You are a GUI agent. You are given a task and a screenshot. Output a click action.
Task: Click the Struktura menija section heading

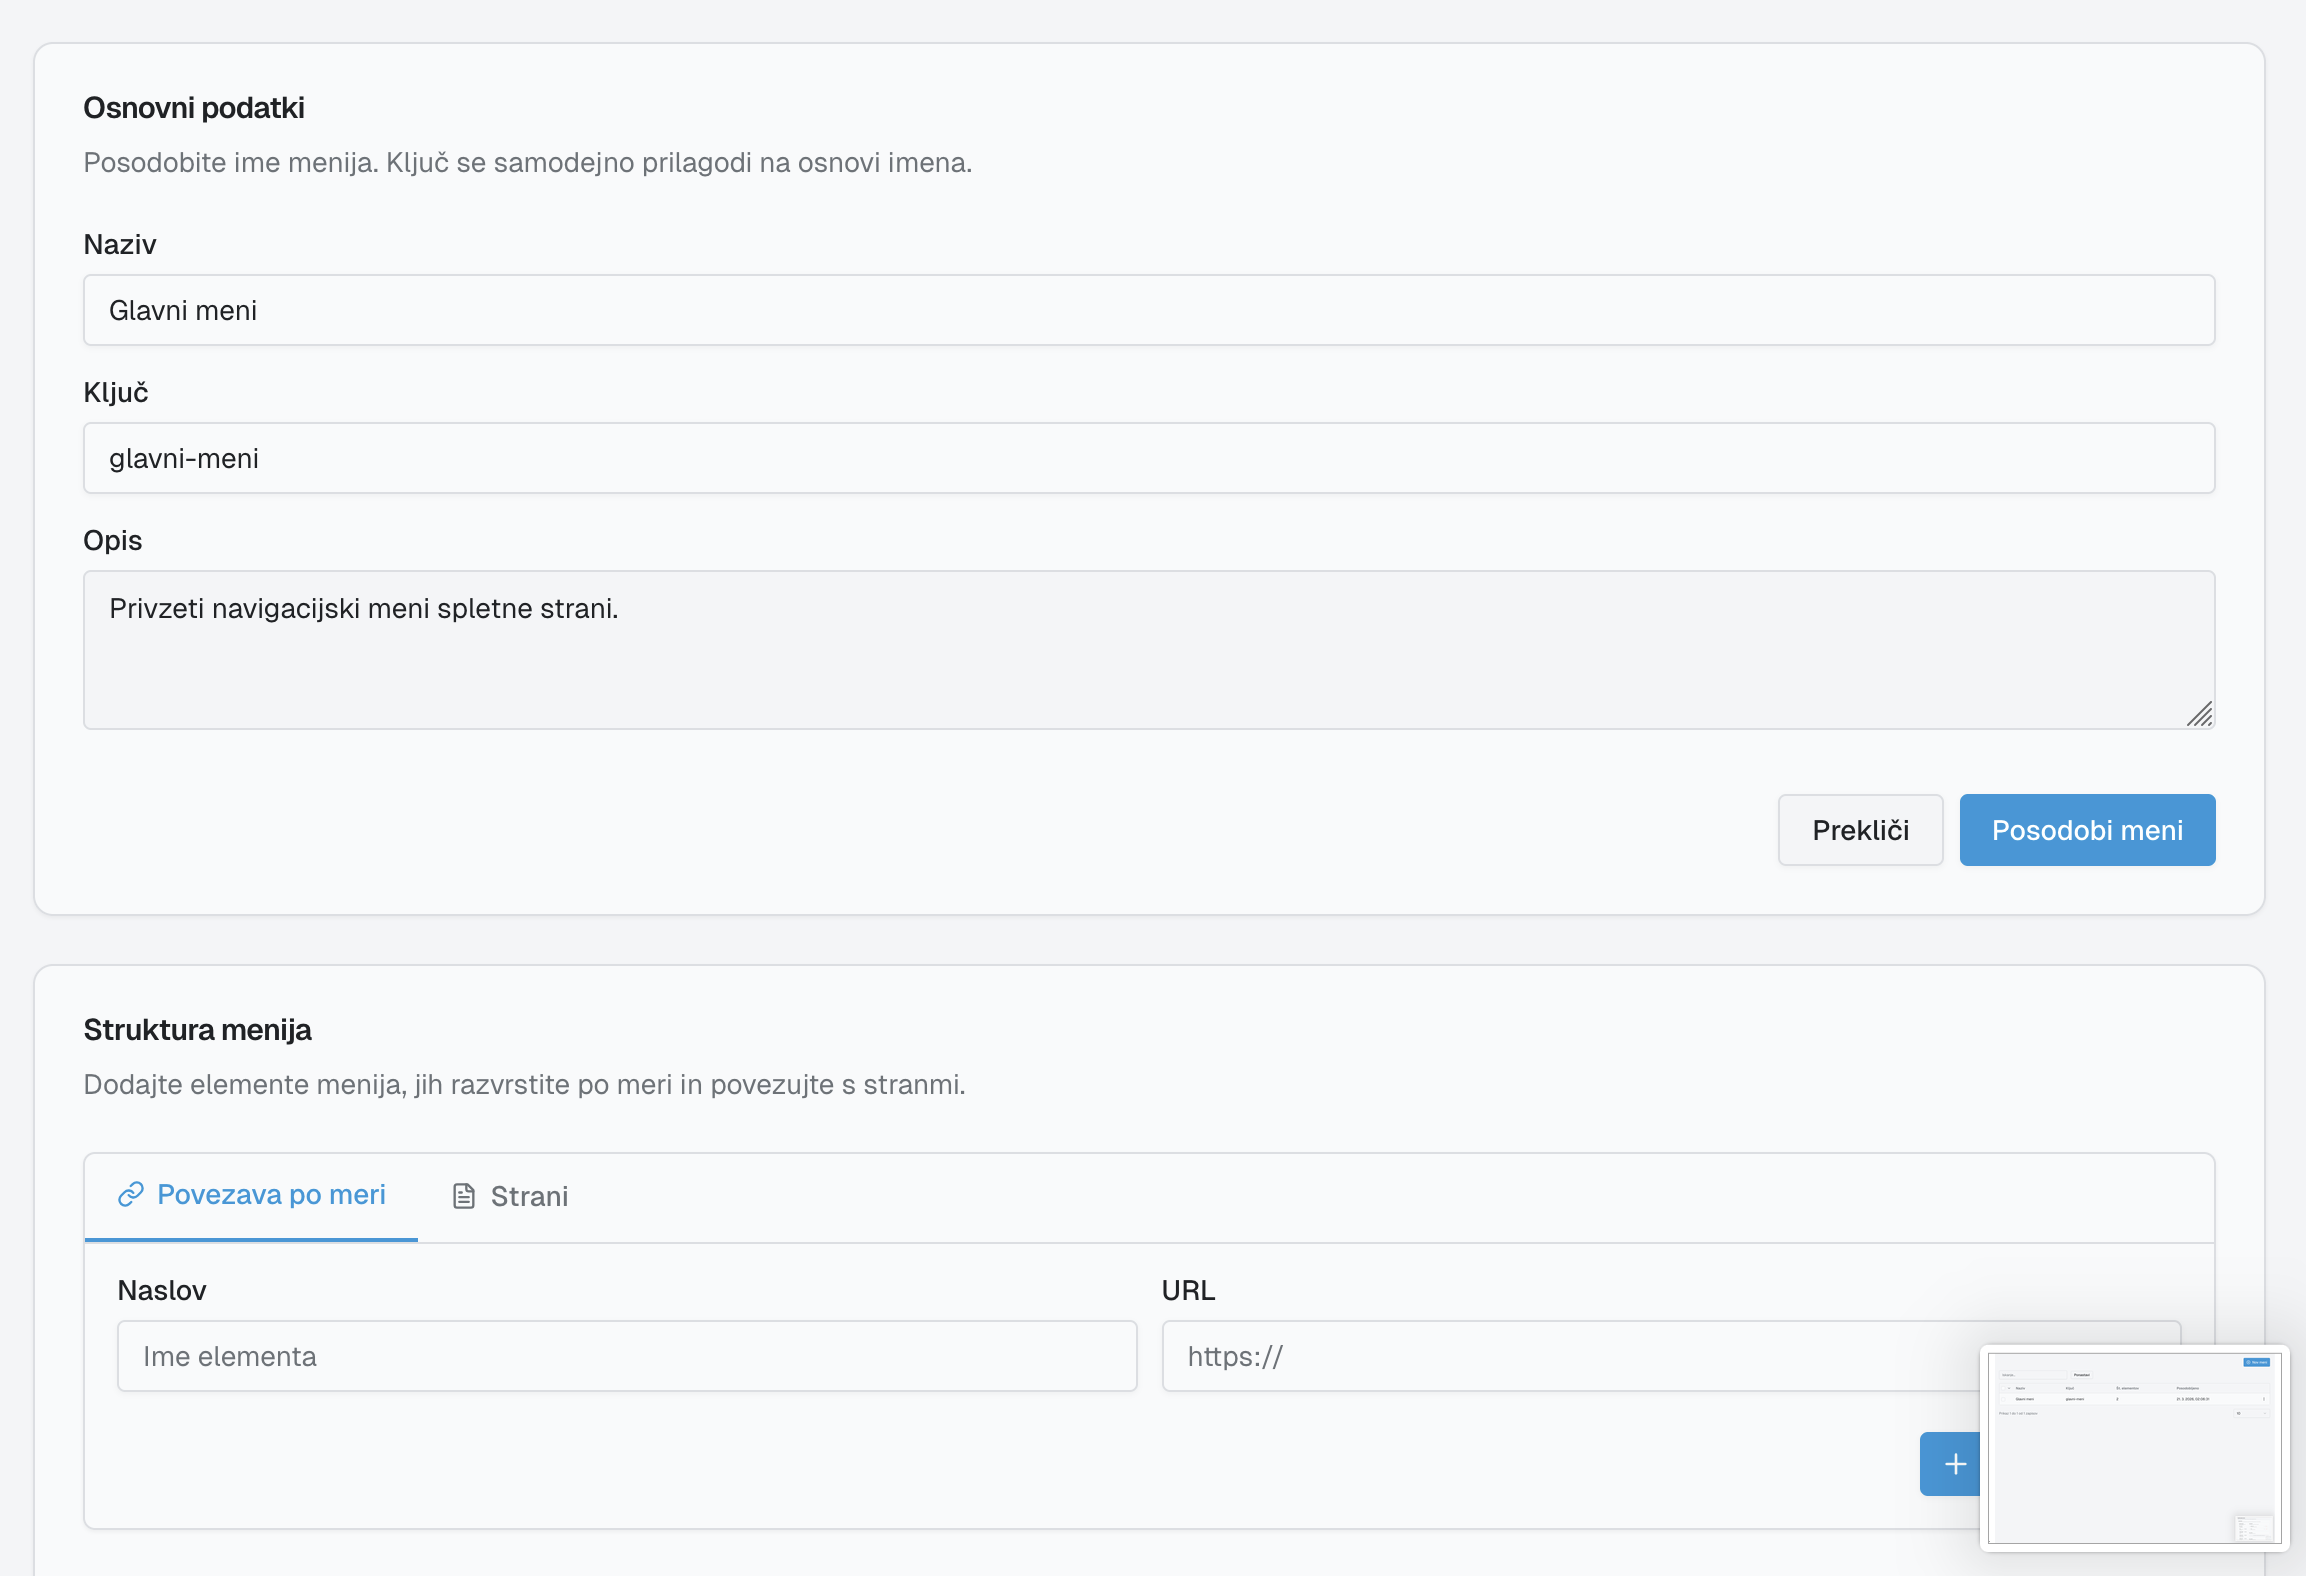[x=198, y=1030]
